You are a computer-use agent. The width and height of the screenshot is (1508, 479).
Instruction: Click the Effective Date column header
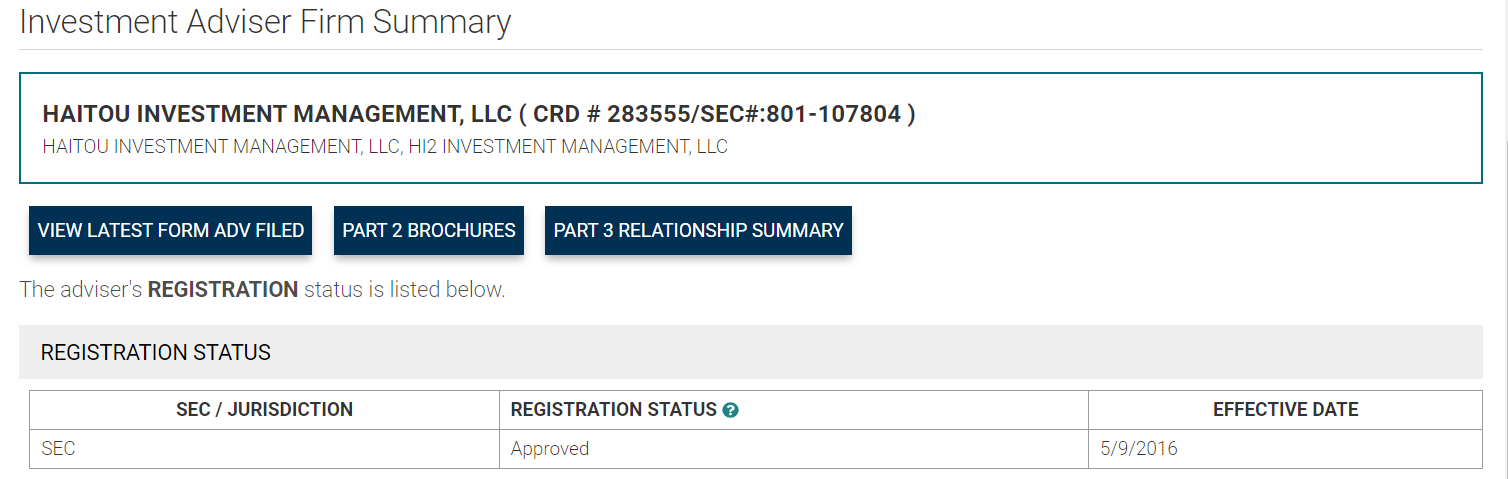tap(1285, 409)
